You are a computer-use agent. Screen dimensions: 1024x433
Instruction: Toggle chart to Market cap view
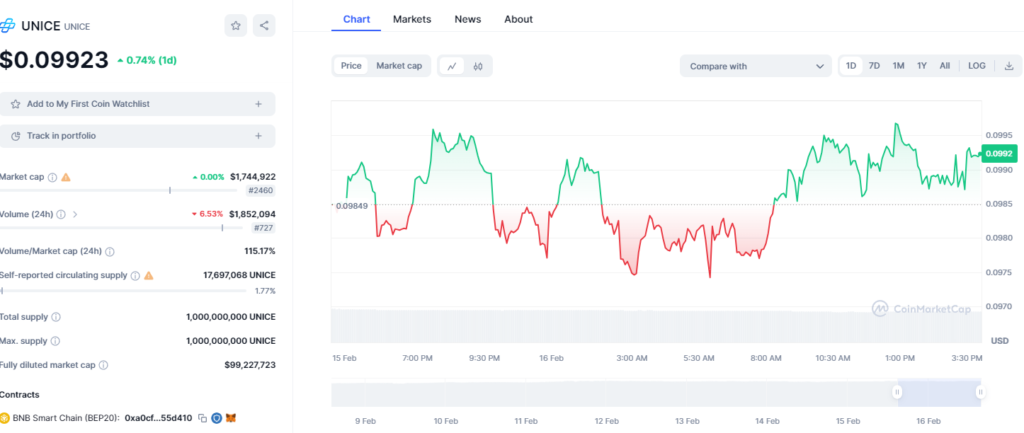[x=399, y=66]
